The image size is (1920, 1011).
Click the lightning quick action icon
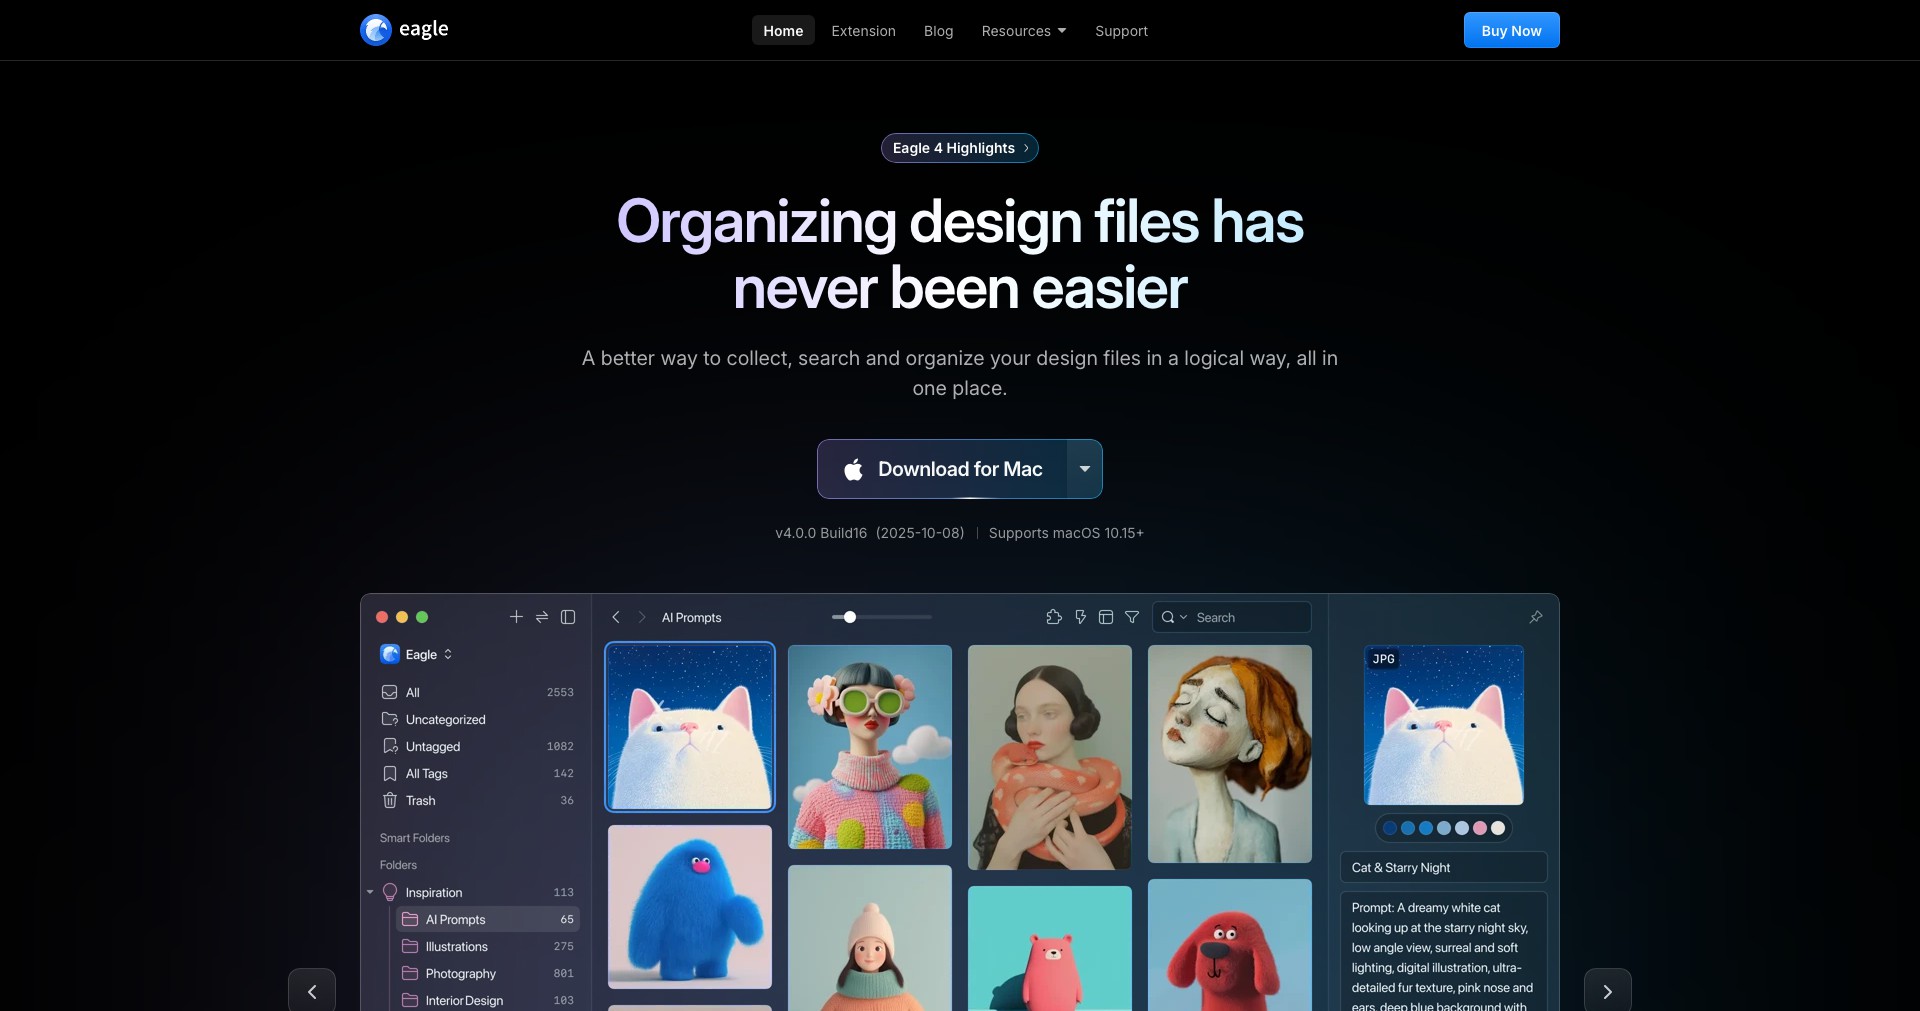[x=1080, y=617]
